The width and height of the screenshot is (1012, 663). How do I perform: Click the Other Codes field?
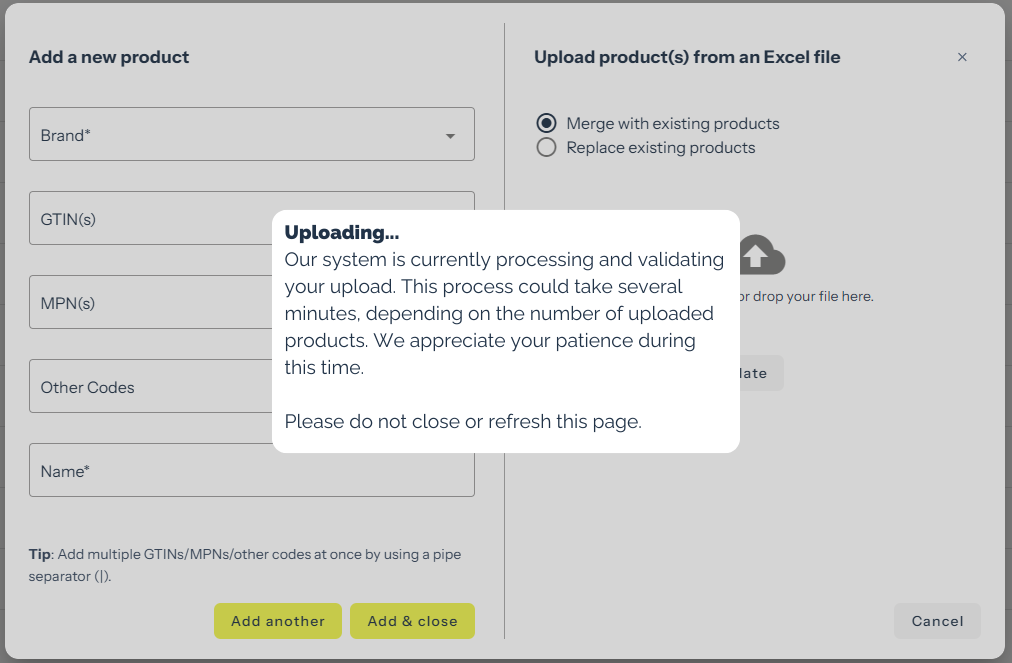point(150,387)
